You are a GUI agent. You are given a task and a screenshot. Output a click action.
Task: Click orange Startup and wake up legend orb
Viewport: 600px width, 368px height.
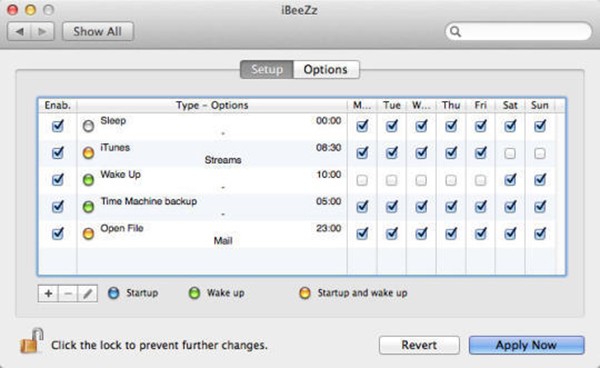tap(305, 293)
